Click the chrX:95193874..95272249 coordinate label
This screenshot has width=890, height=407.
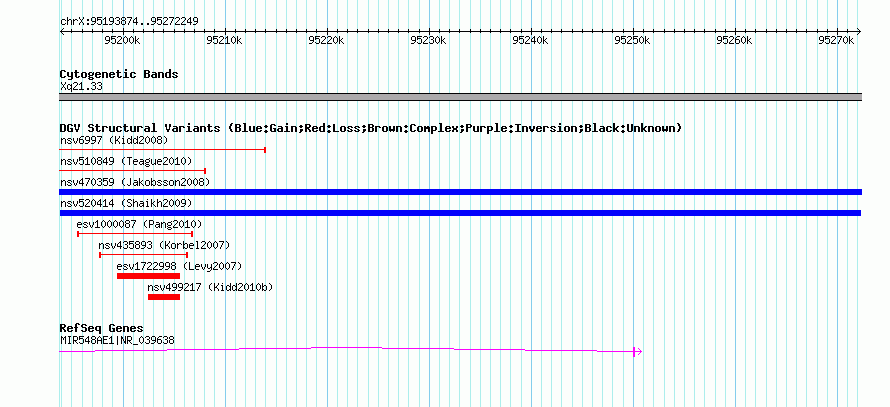pos(129,22)
